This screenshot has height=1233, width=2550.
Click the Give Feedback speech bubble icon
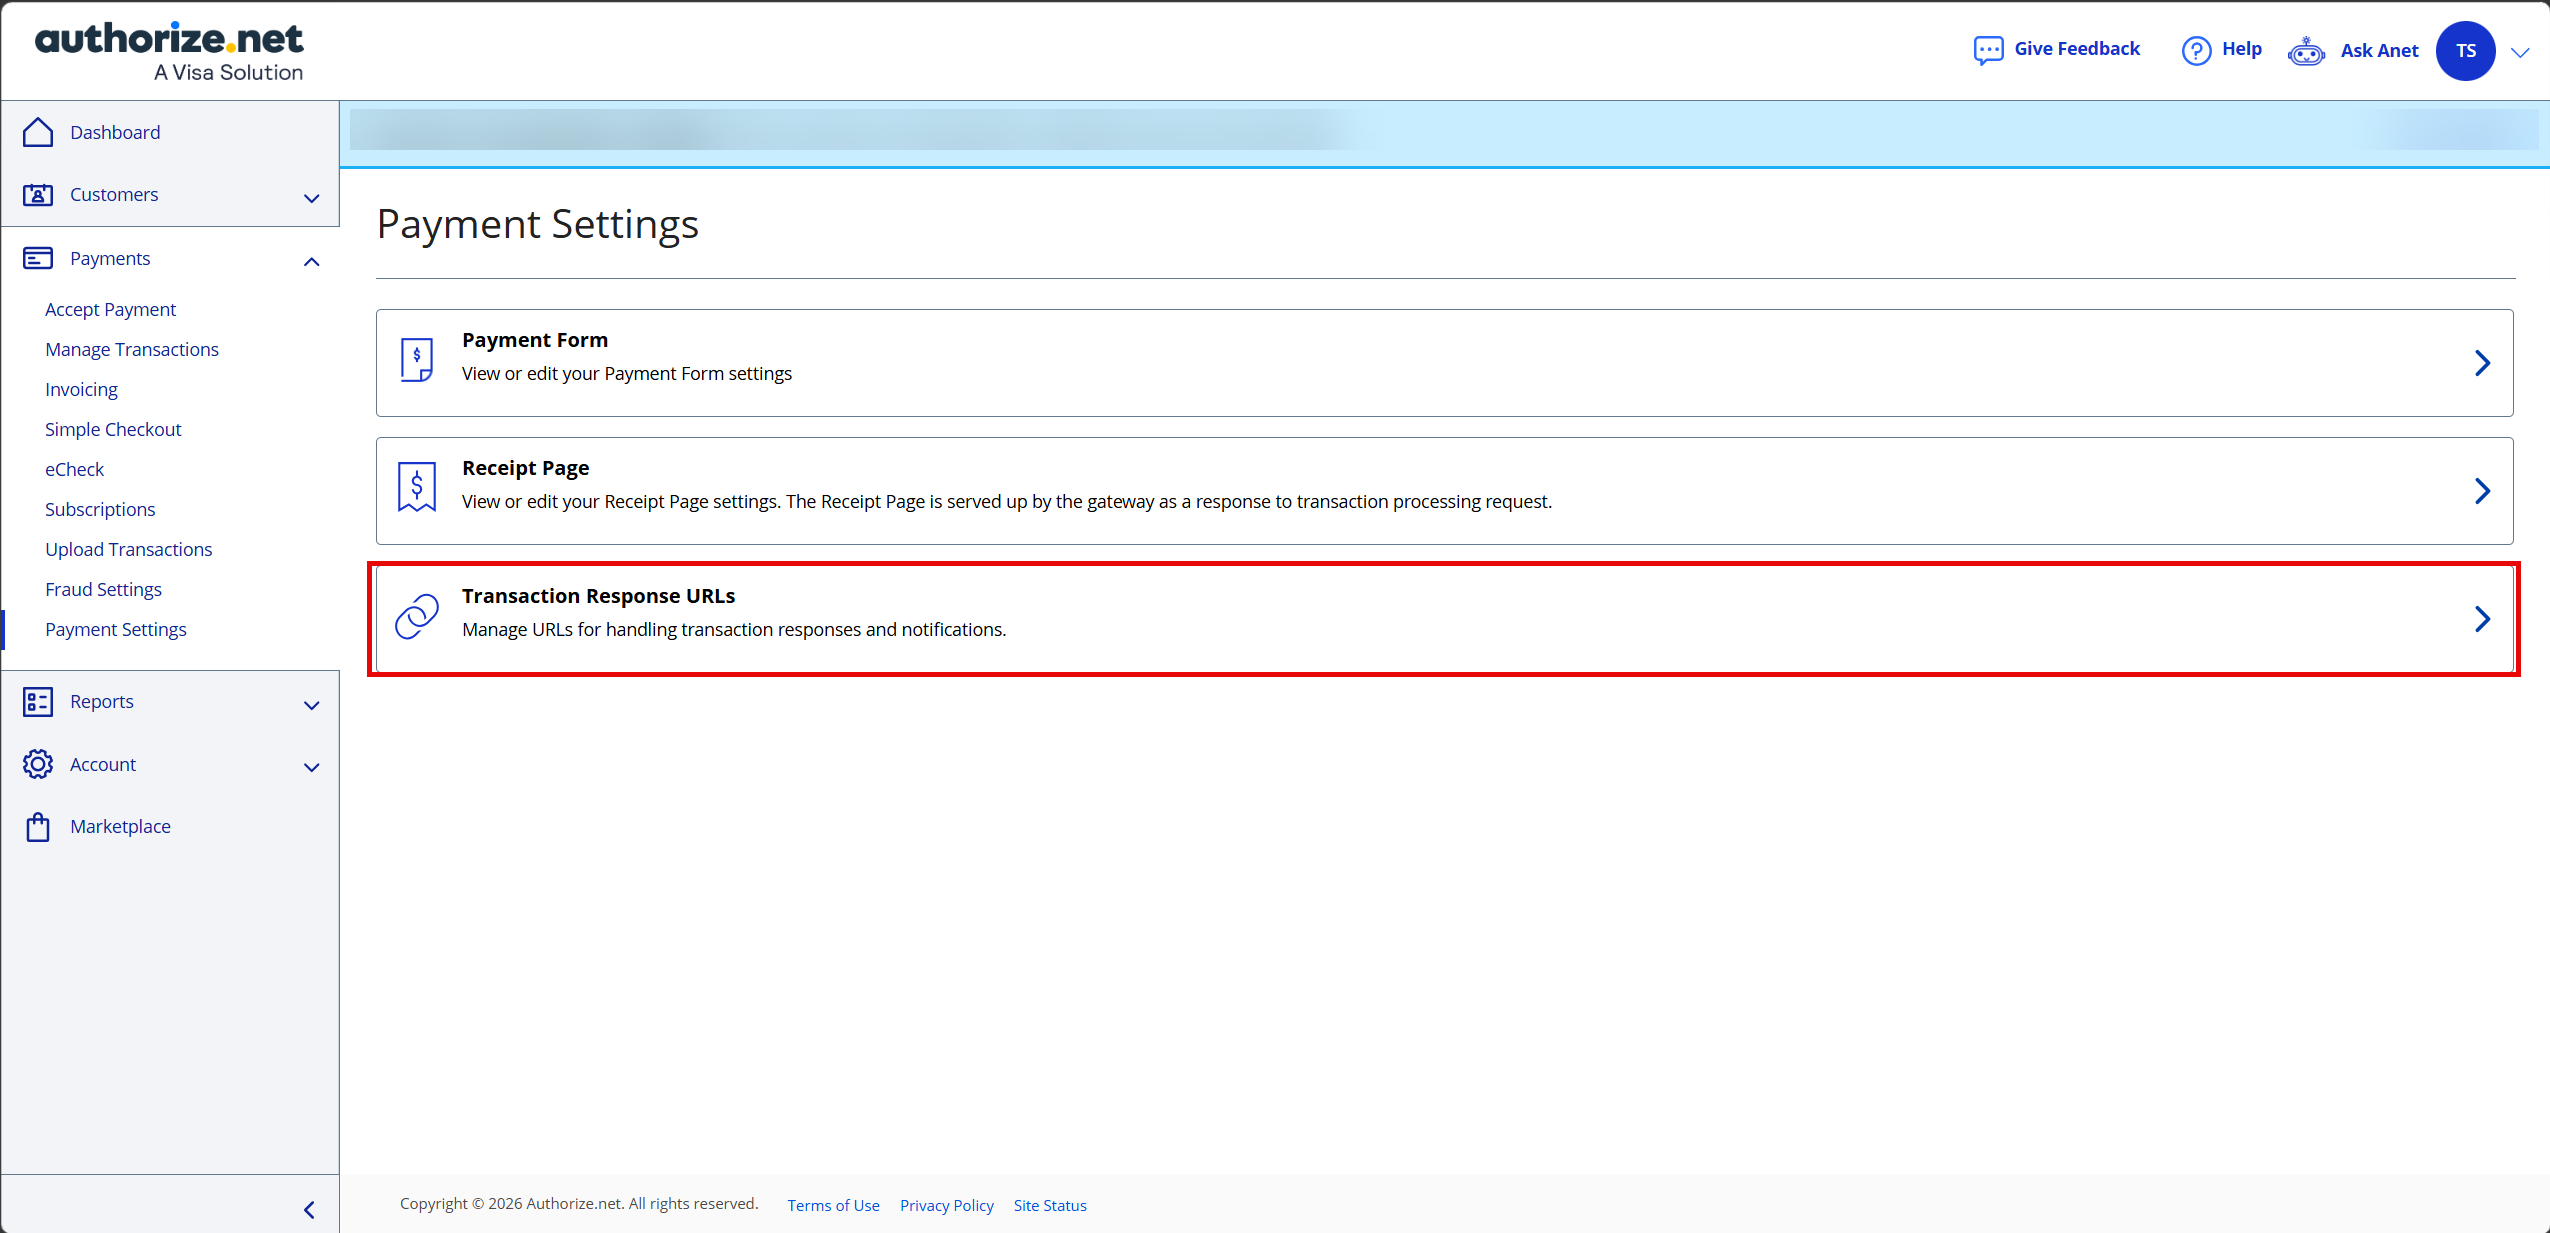pyautogui.click(x=1988, y=50)
